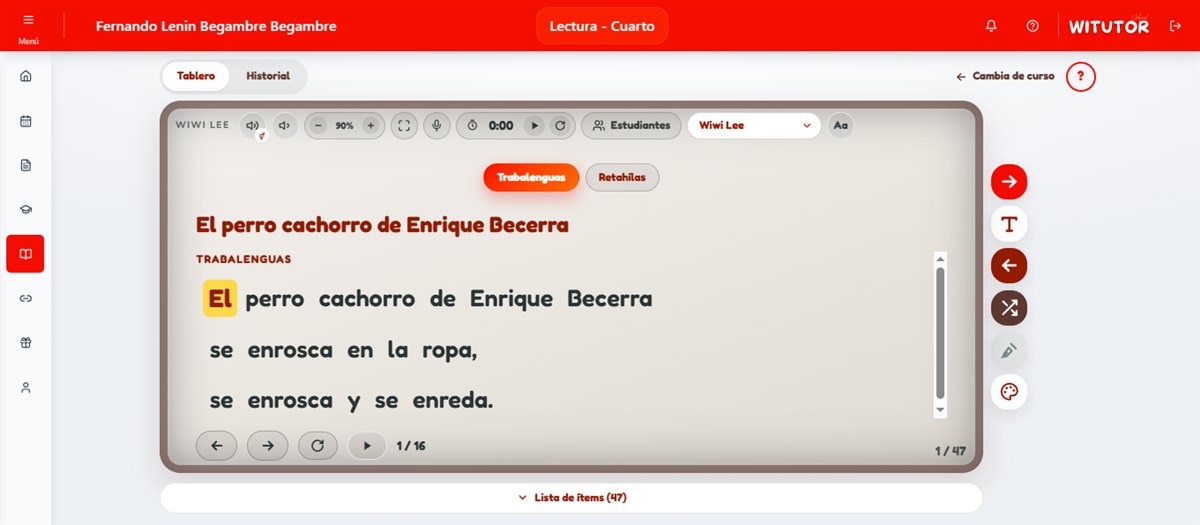Go to home in left sidebar
1200x525 pixels.
point(26,76)
